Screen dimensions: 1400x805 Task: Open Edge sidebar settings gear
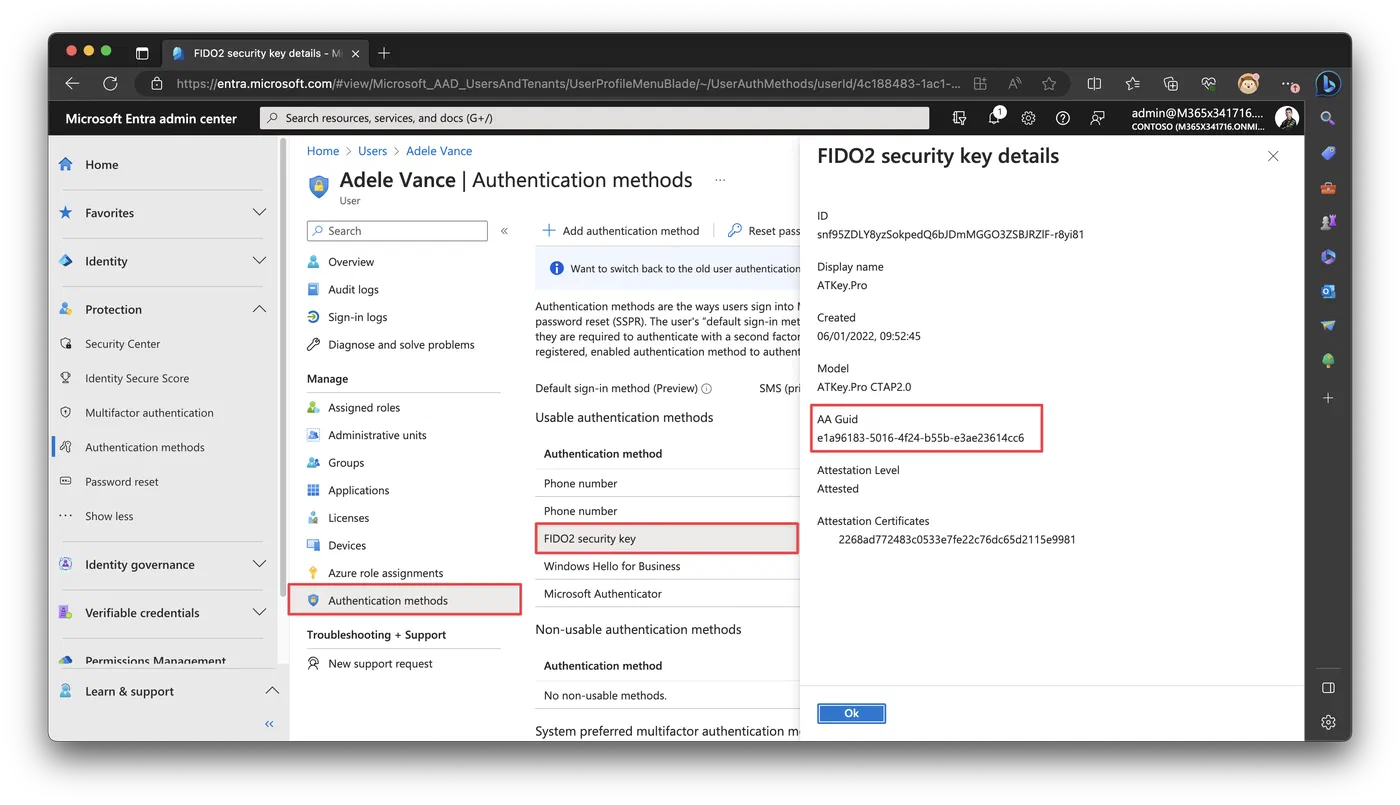tap(1328, 722)
